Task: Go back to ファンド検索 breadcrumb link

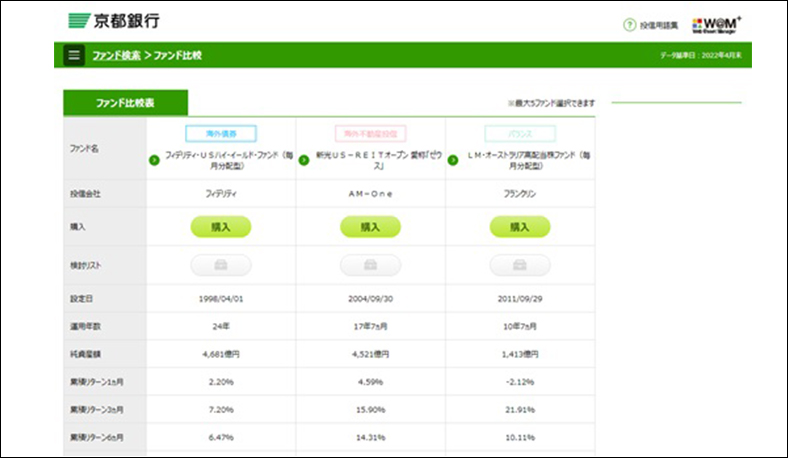Action: coord(116,55)
